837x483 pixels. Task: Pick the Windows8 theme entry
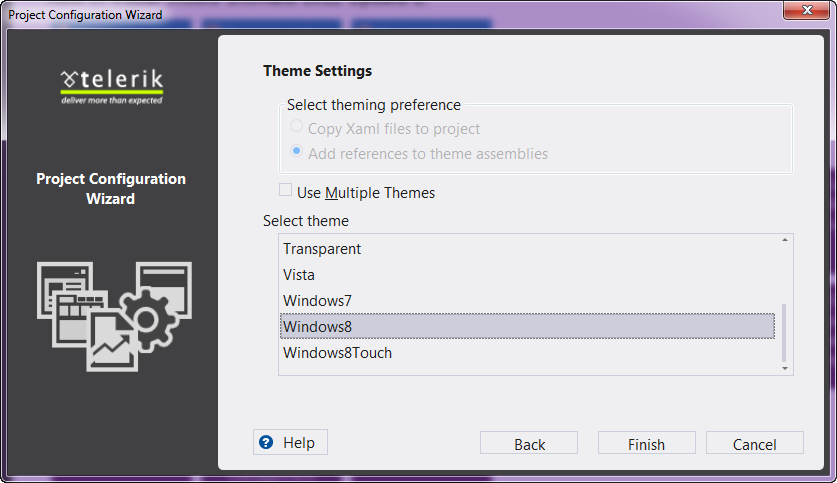click(317, 327)
